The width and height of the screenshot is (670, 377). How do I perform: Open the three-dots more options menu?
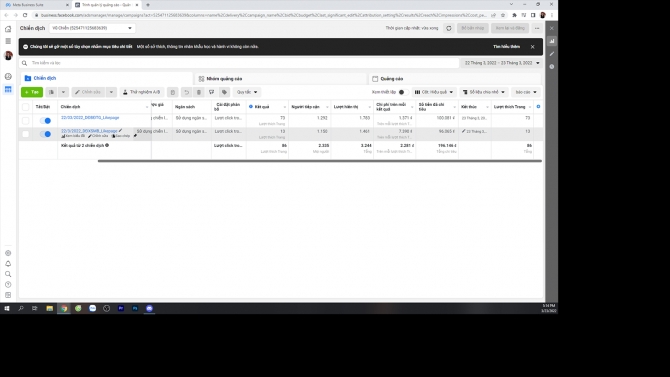coord(537,28)
